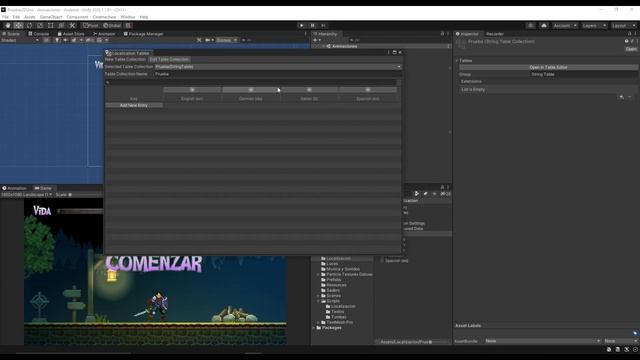Select the Prefabs folder in Project
The height and width of the screenshot is (360, 640).
331,280
